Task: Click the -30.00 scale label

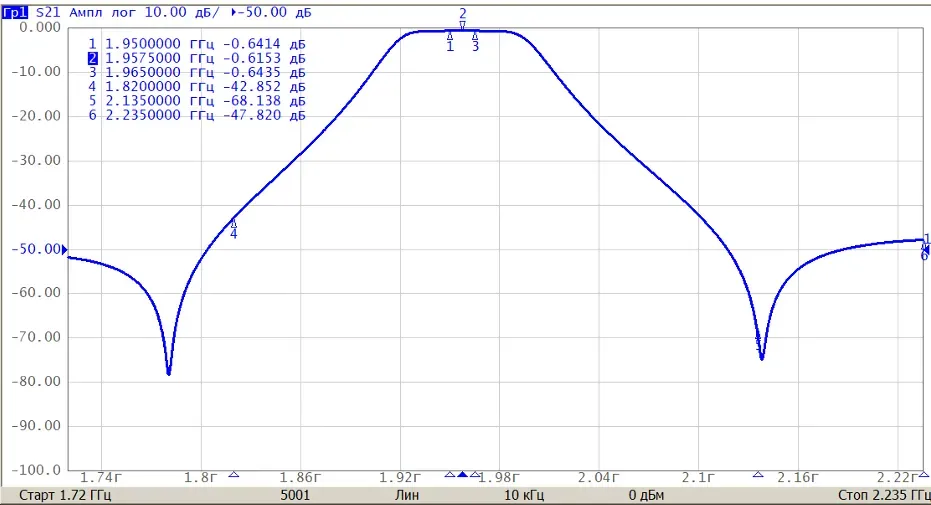Action: [37, 160]
